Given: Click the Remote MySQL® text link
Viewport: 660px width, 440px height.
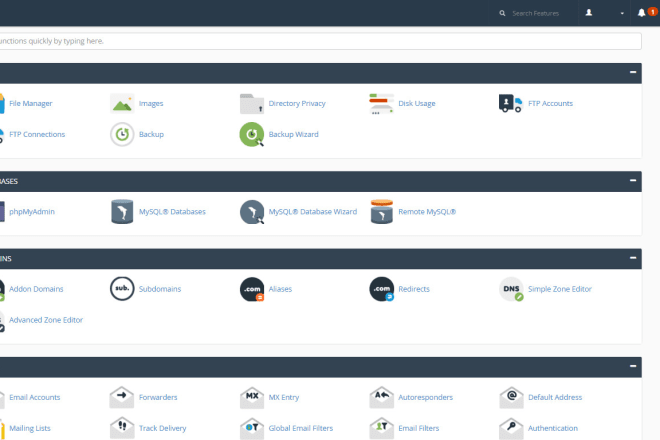Looking at the screenshot, I should coord(427,212).
